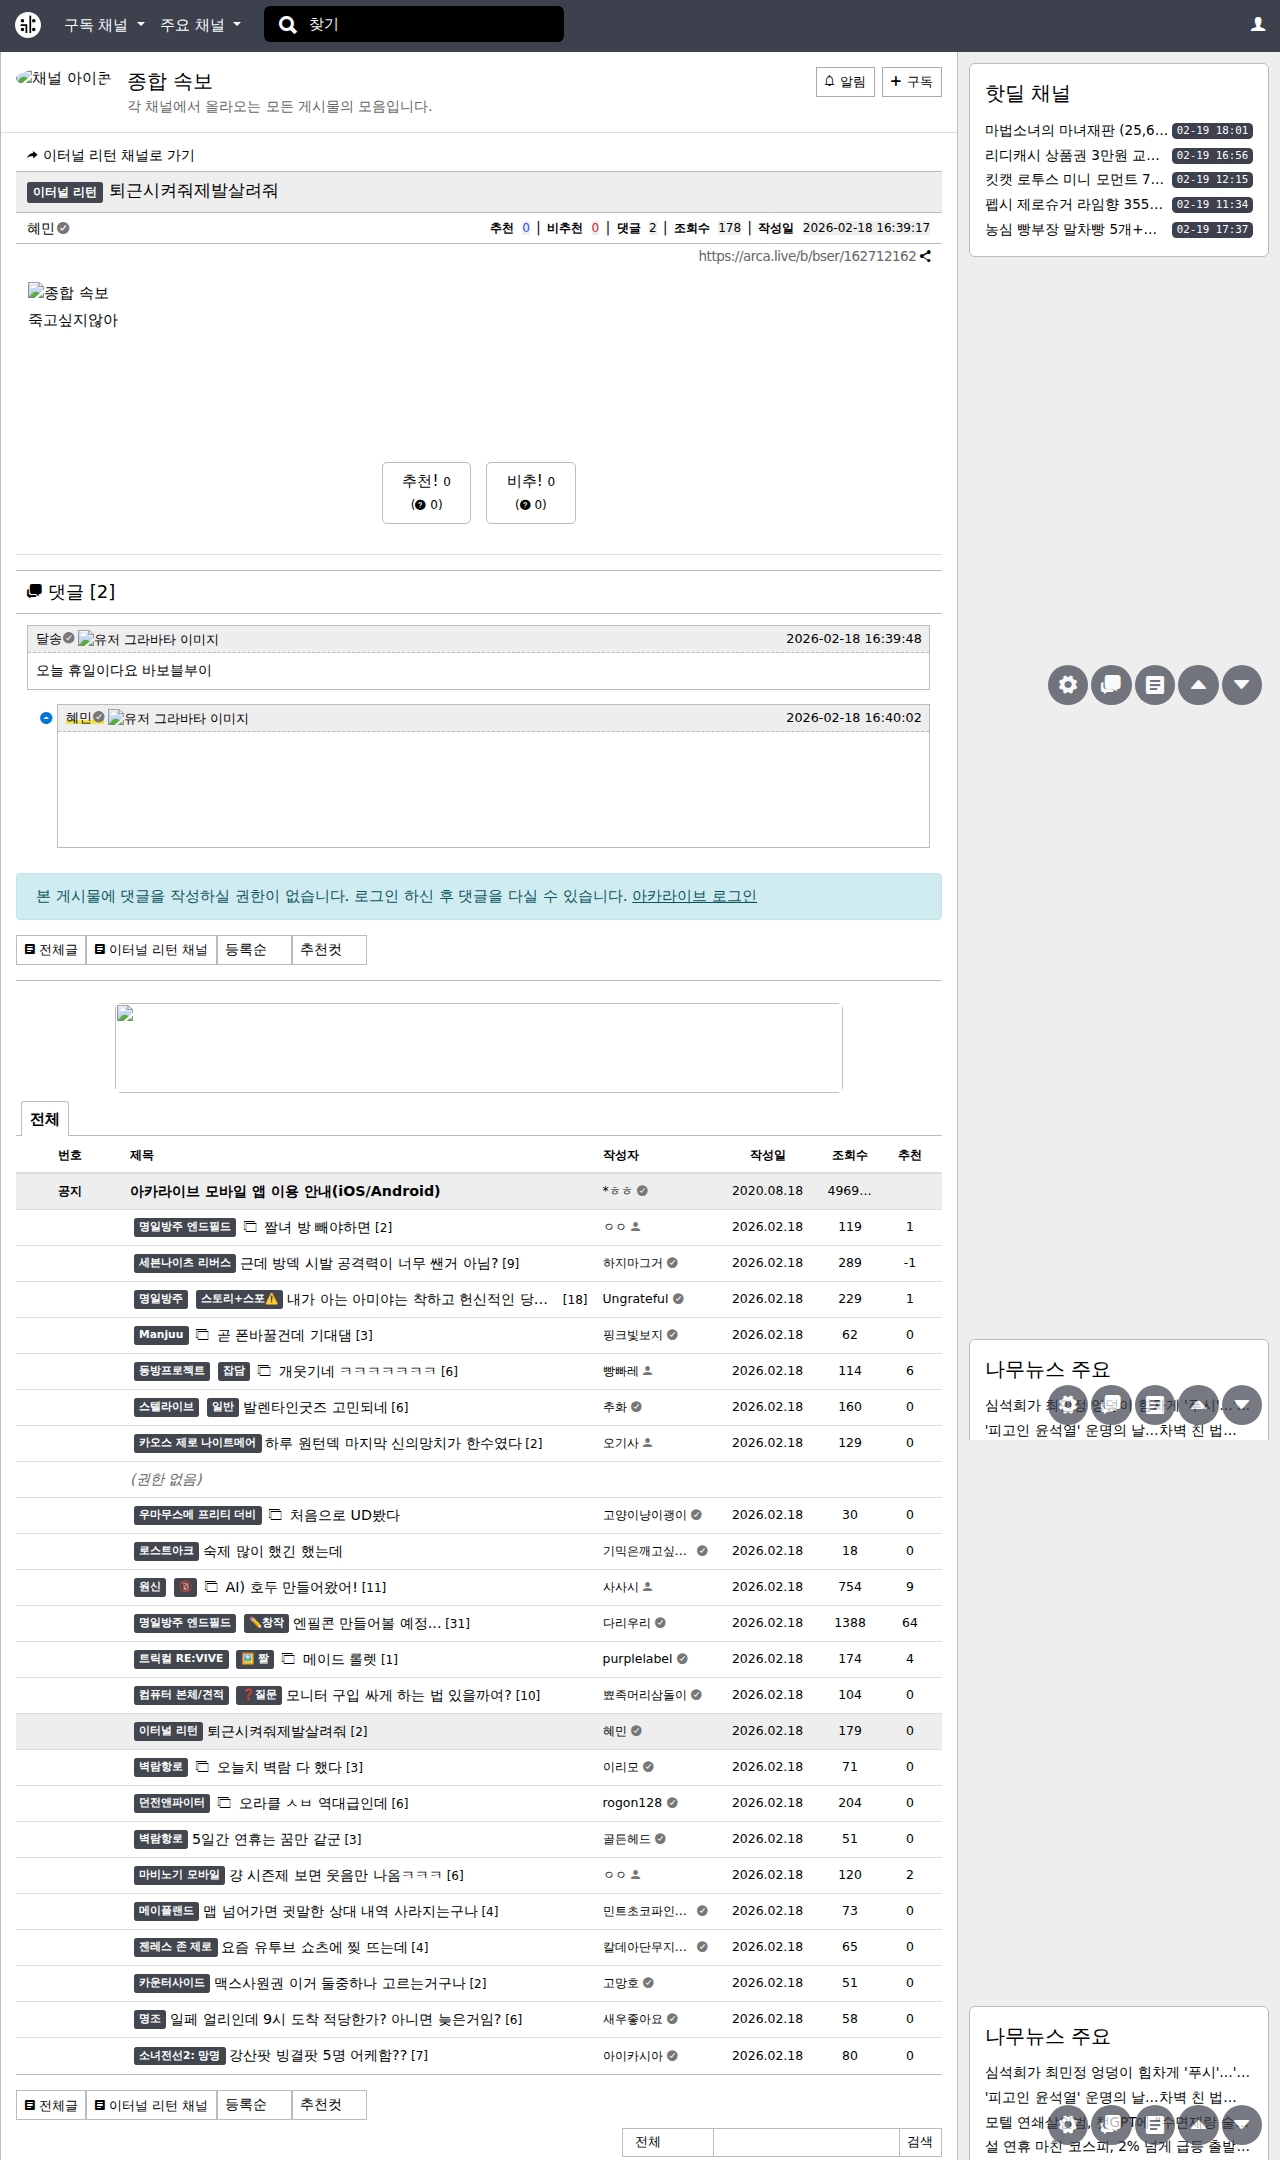Open the banner ad image above the list

[x=479, y=1048]
